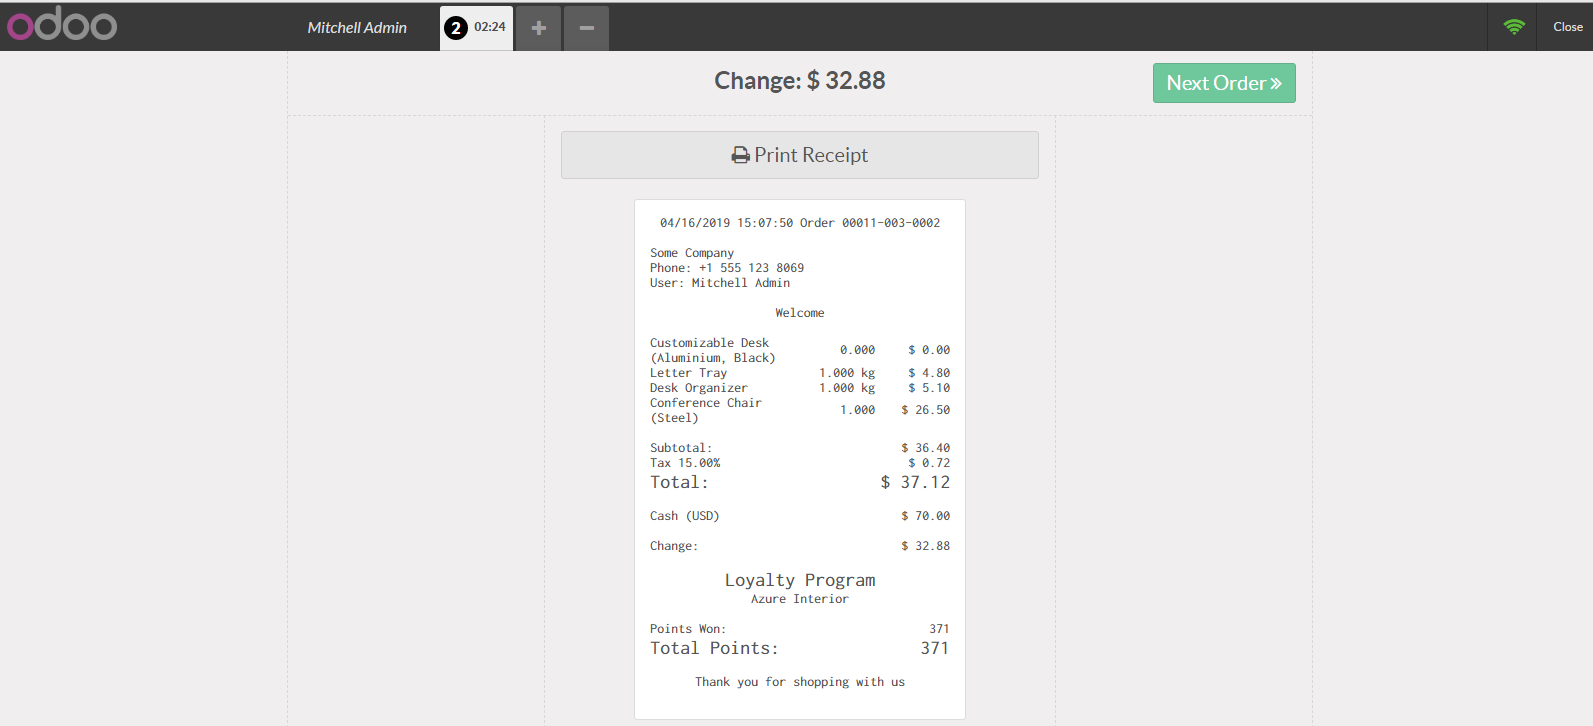Click the Letter Tray price $ 4.80
Viewport: 1593px width, 726px height.
coord(929,373)
